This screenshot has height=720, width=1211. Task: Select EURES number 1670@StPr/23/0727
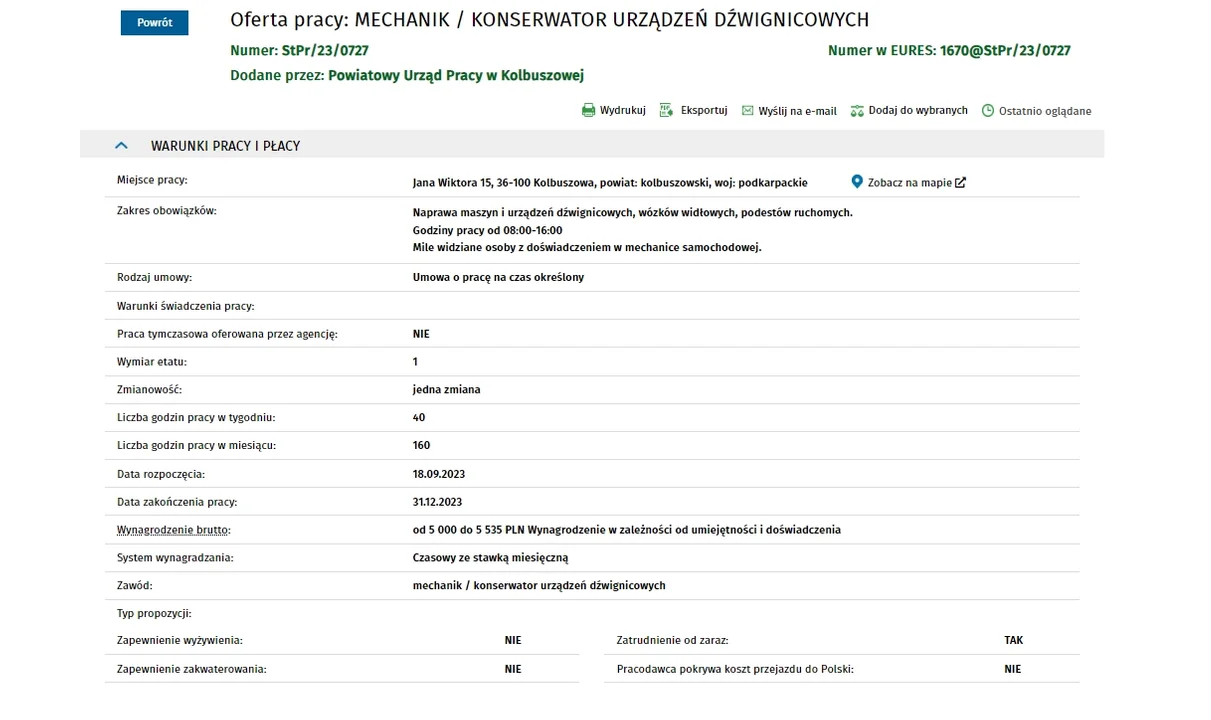click(x=1005, y=50)
